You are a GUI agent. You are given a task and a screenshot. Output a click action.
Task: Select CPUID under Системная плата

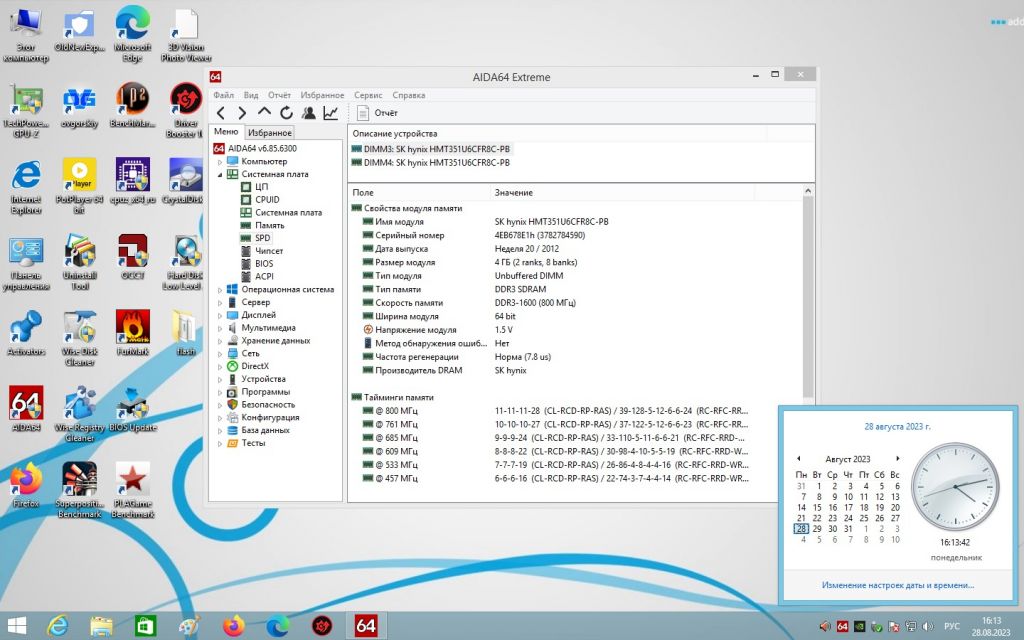[x=267, y=200]
